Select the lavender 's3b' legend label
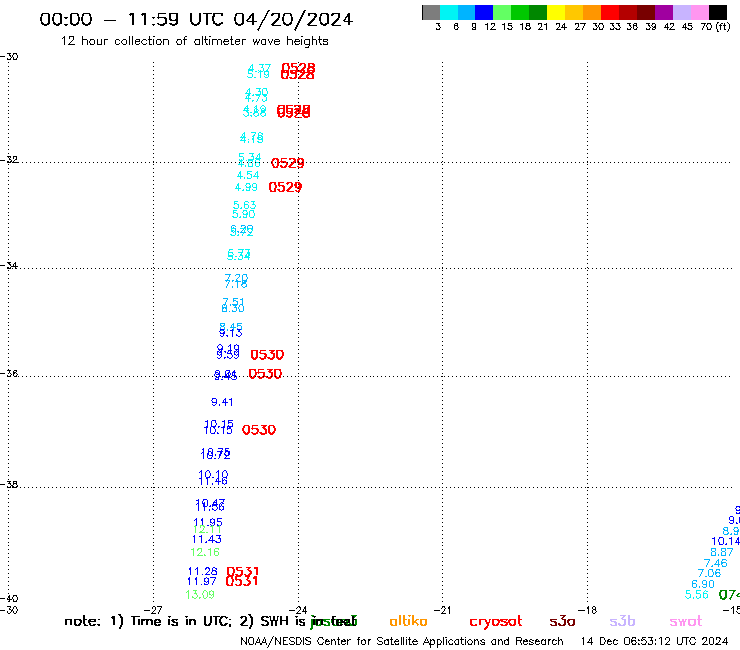Screen dimensions: 740x650 click(622, 621)
